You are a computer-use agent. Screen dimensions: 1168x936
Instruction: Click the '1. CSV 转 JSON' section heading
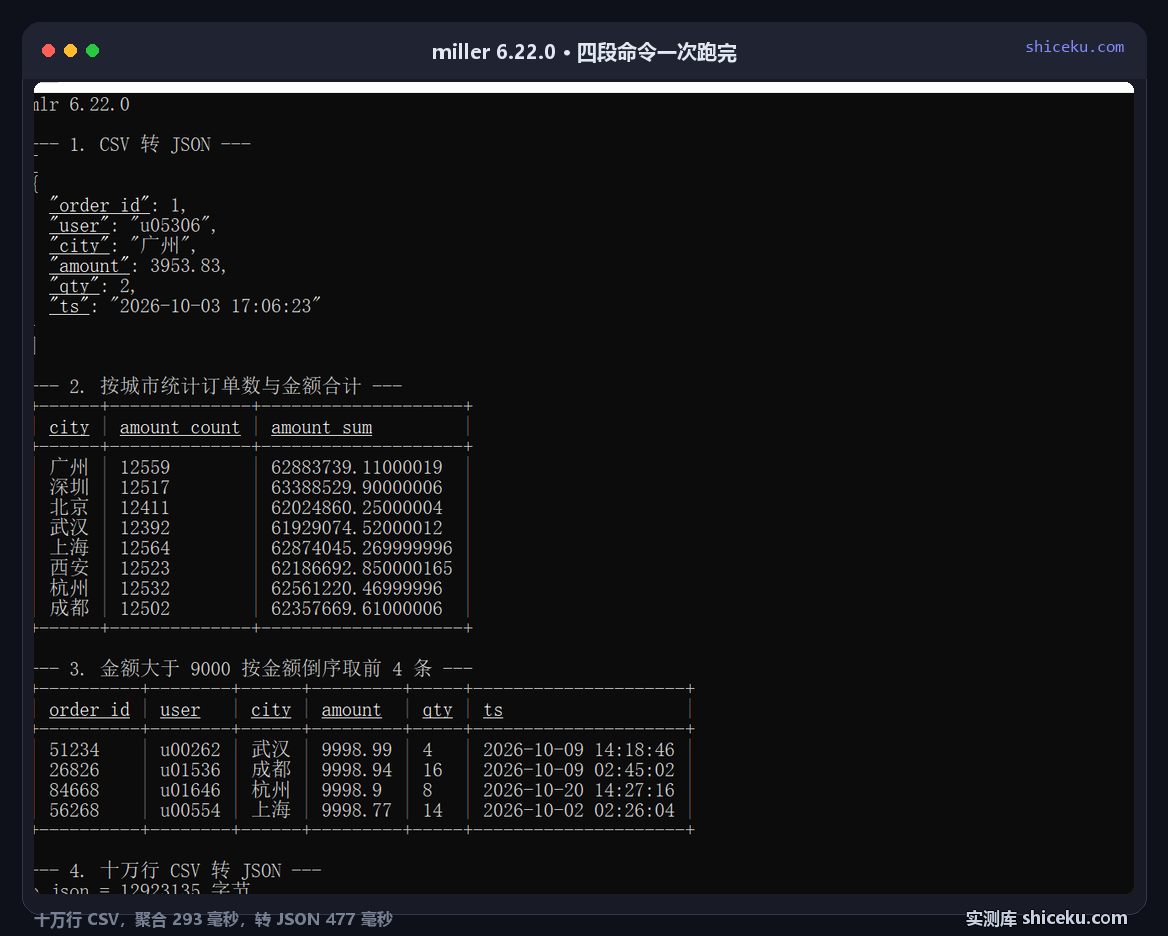[x=140, y=144]
